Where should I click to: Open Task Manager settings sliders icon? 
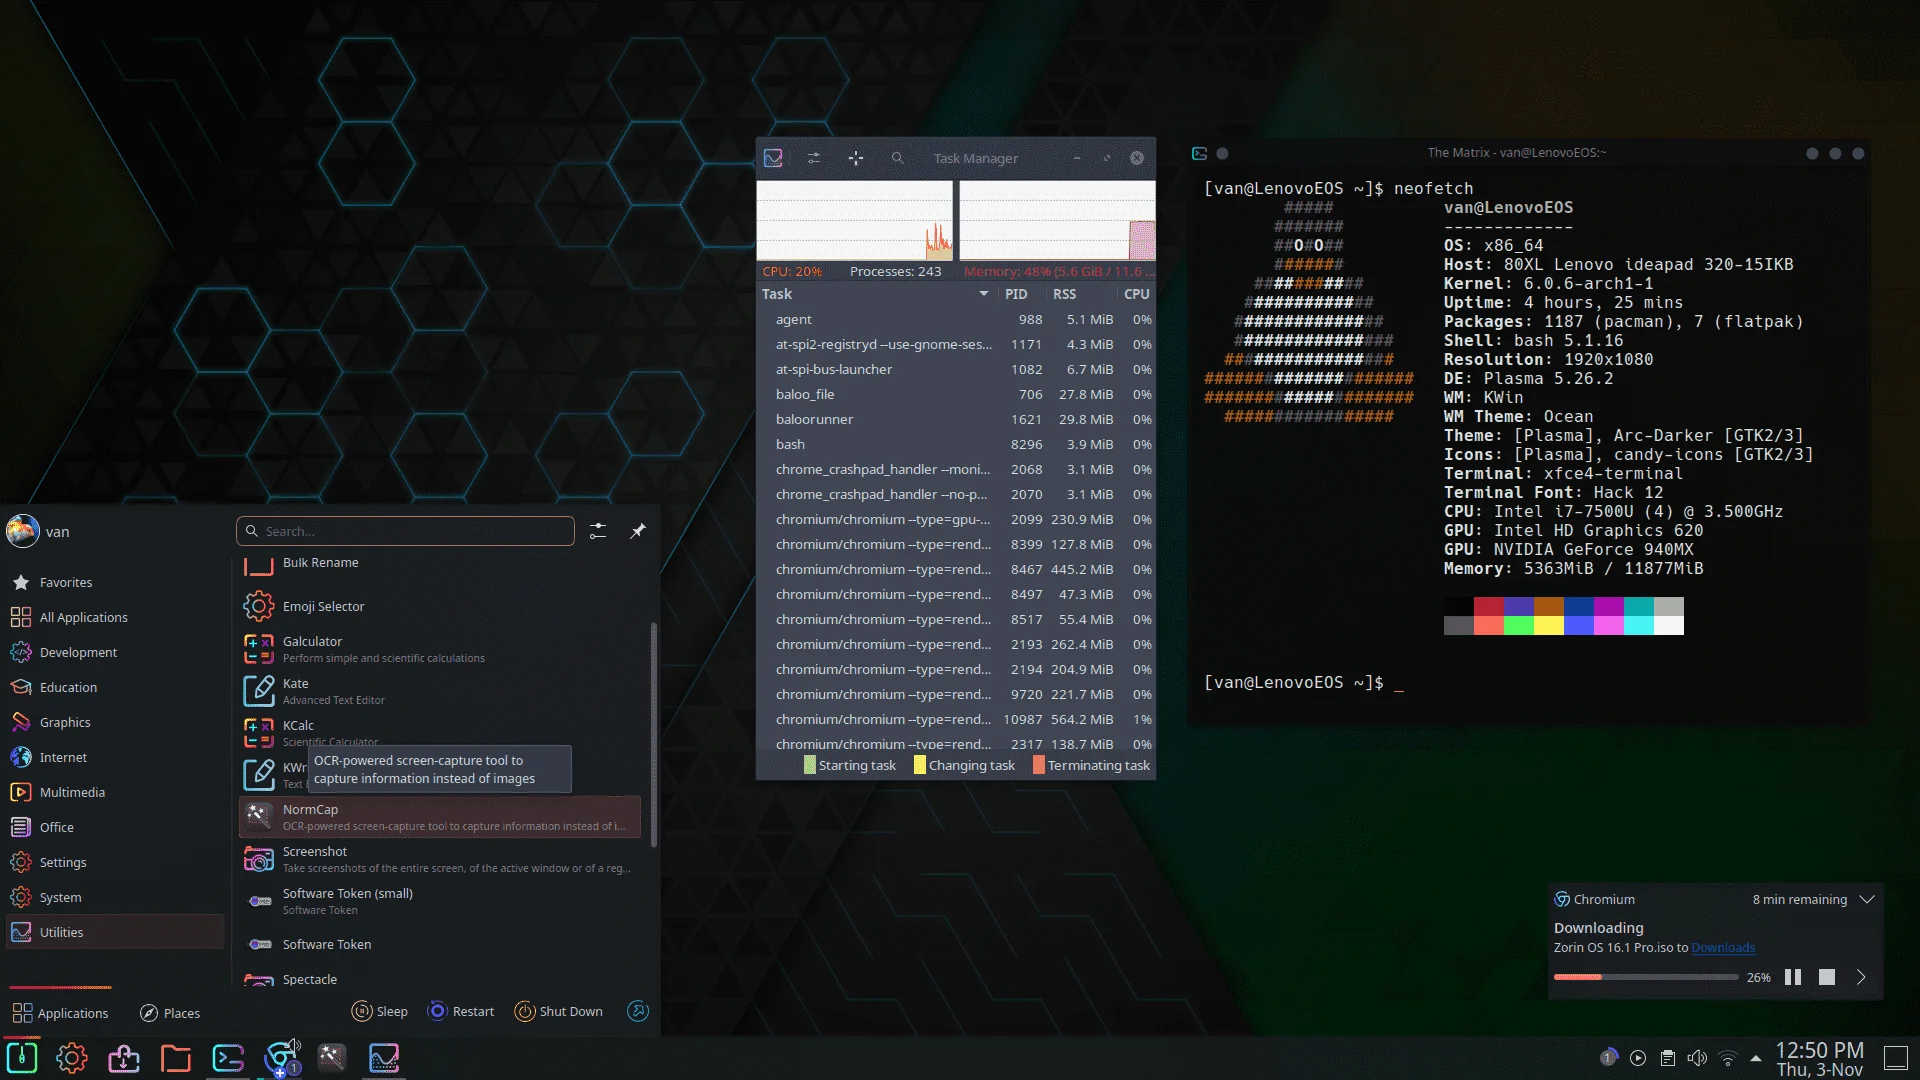click(814, 158)
